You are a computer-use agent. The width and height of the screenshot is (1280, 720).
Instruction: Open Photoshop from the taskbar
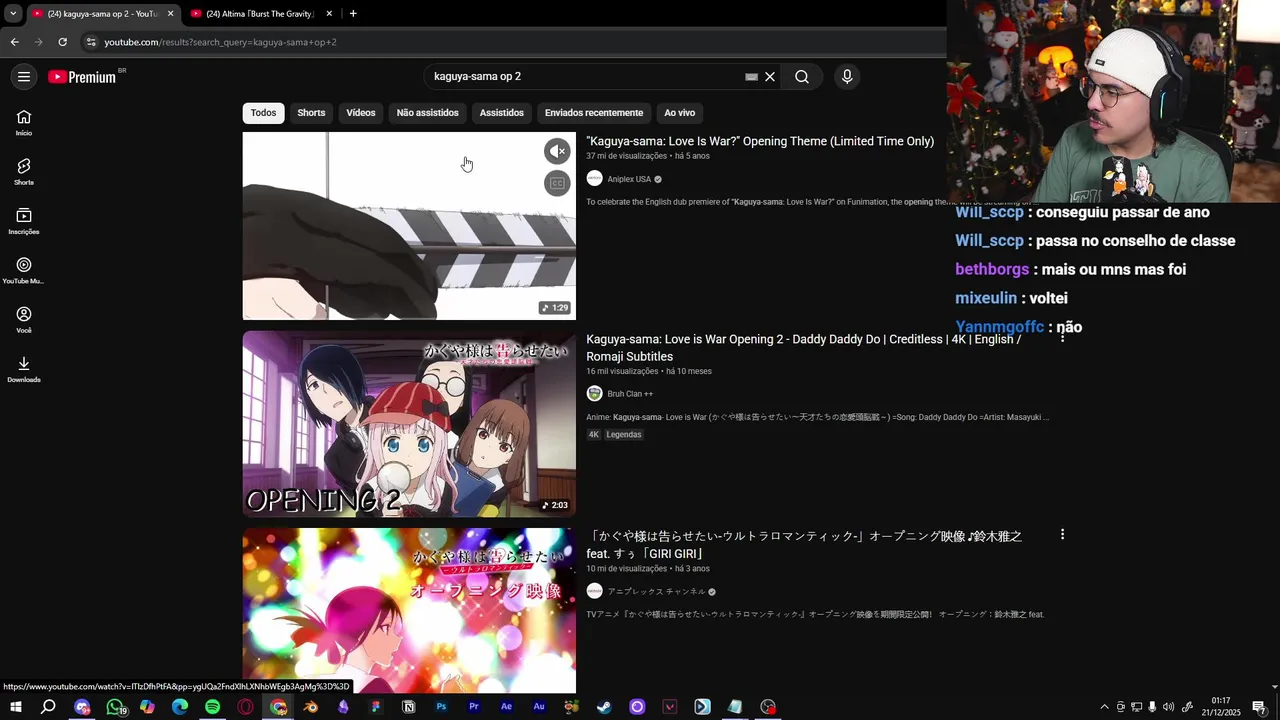[x=441, y=707]
